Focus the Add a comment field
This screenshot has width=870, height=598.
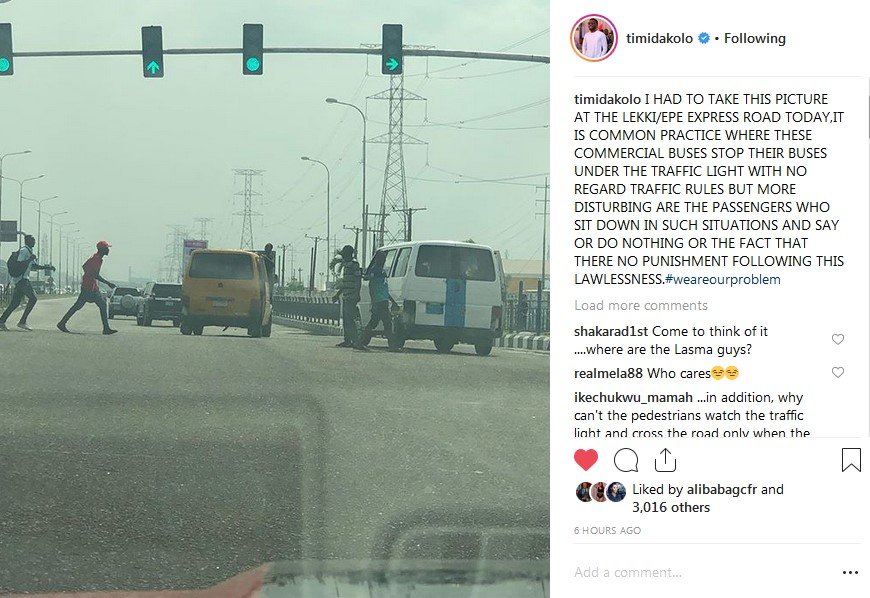click(x=705, y=572)
